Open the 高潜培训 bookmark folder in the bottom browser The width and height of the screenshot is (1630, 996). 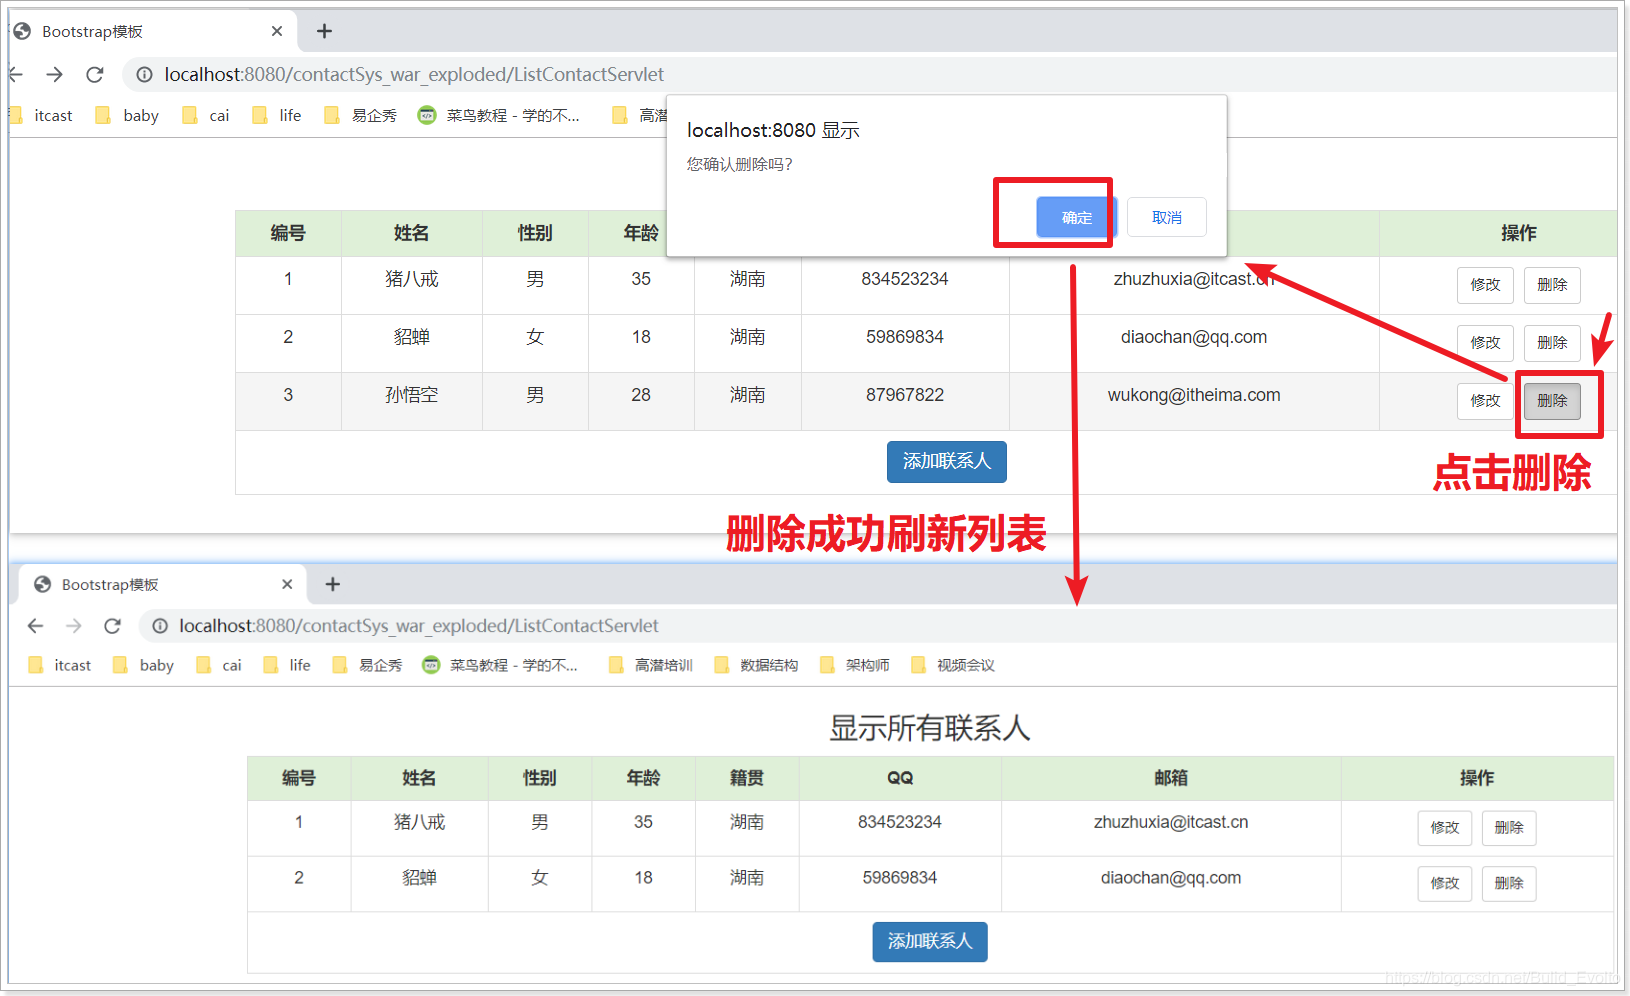[x=651, y=665]
